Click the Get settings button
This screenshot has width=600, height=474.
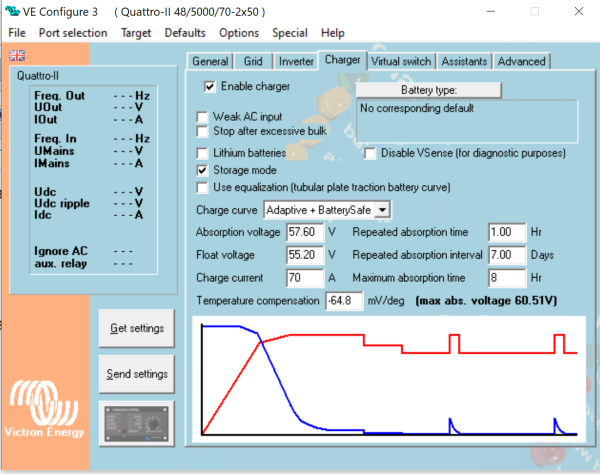[x=137, y=328]
